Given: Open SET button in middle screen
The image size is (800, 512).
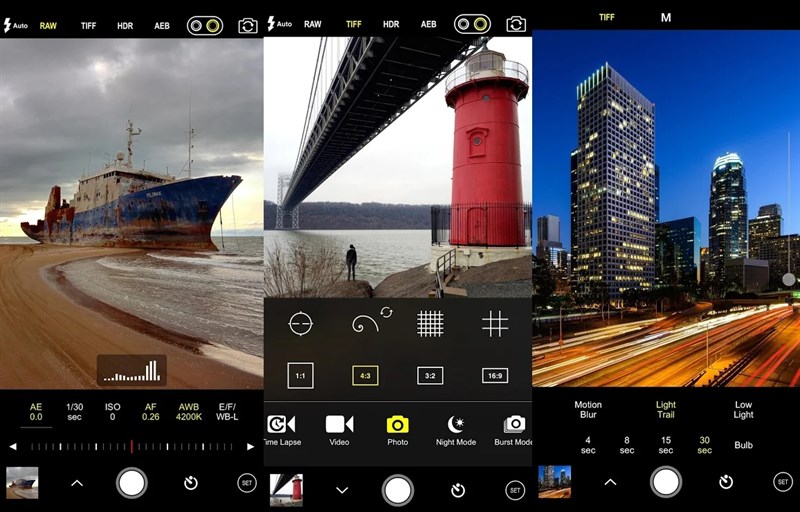Looking at the screenshot, I should 515,491.
